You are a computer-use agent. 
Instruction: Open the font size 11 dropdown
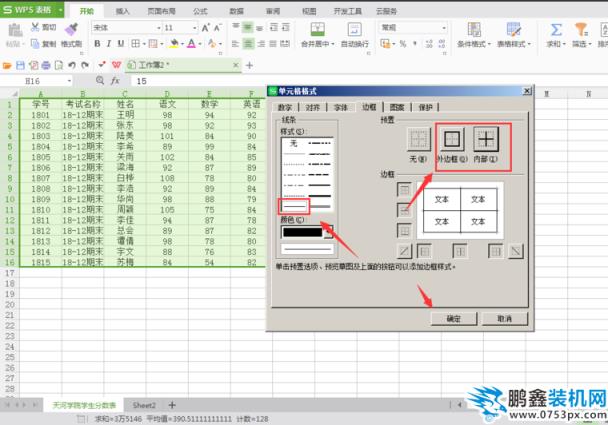pyautogui.click(x=195, y=28)
